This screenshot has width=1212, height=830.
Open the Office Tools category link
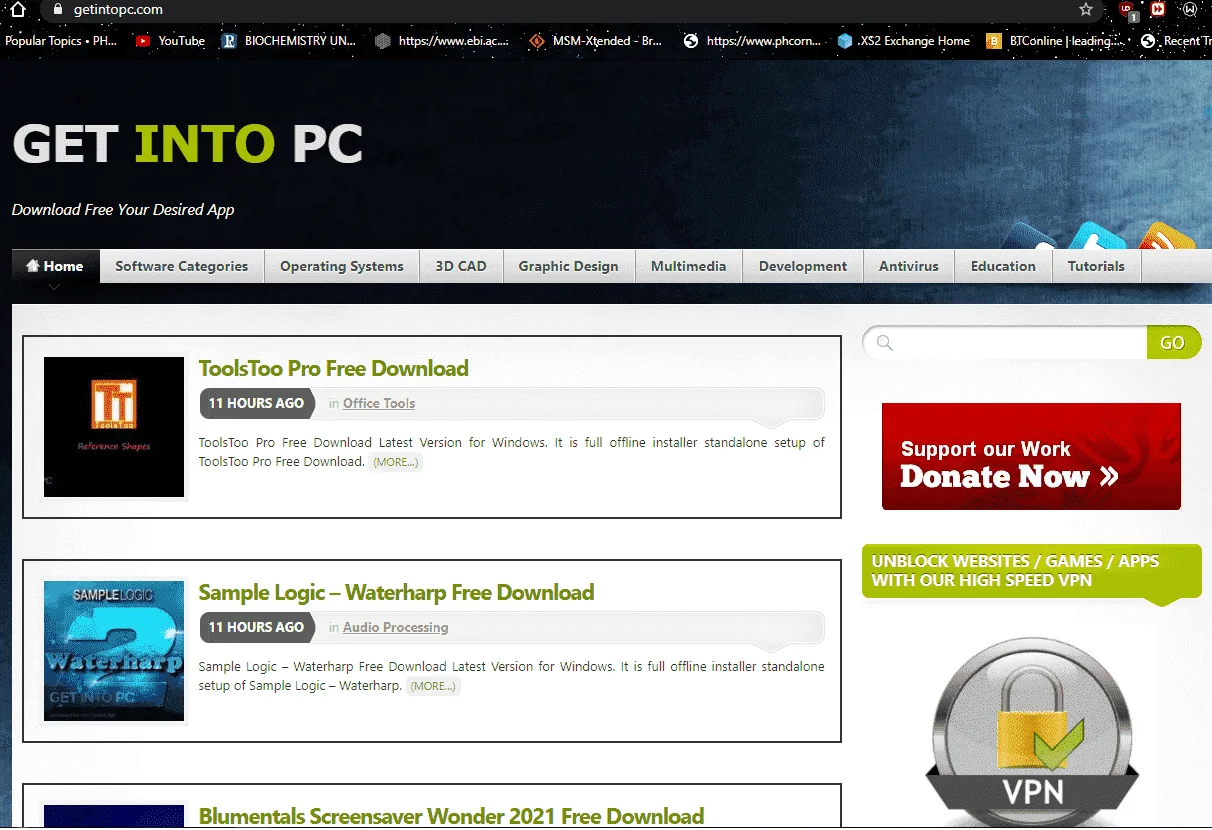[x=379, y=403]
